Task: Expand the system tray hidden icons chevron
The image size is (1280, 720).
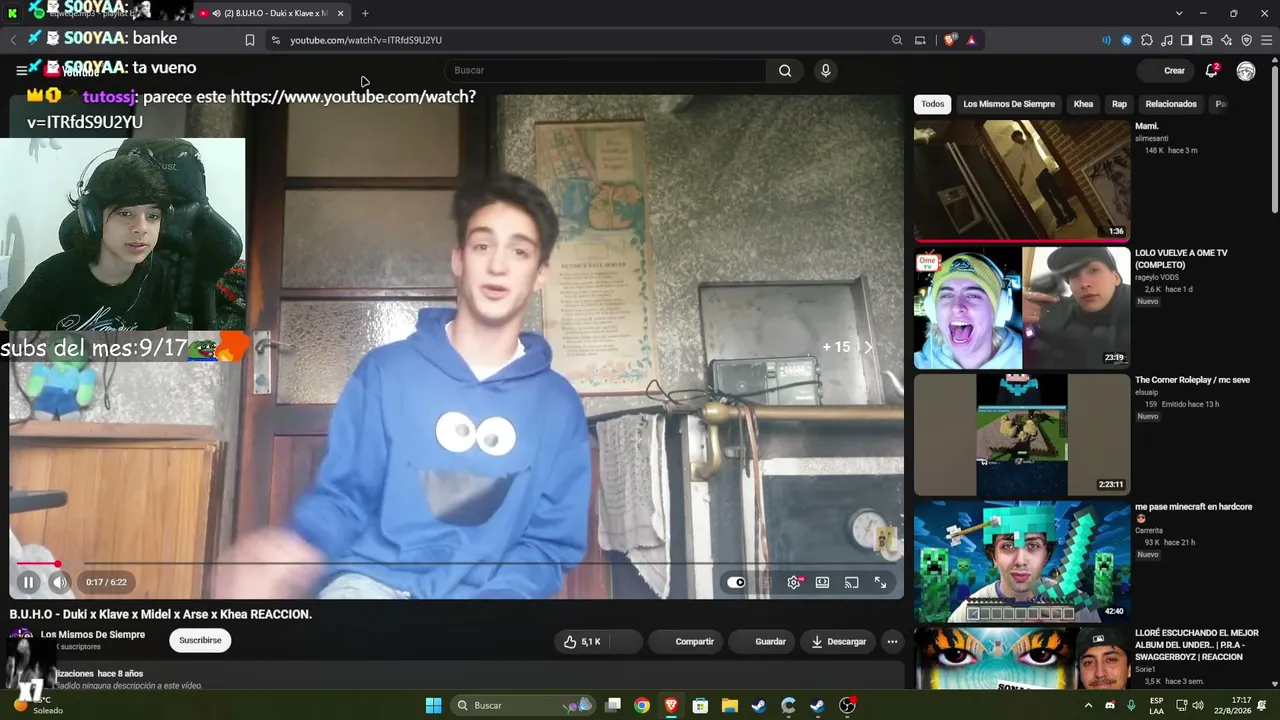Action: [1089, 705]
